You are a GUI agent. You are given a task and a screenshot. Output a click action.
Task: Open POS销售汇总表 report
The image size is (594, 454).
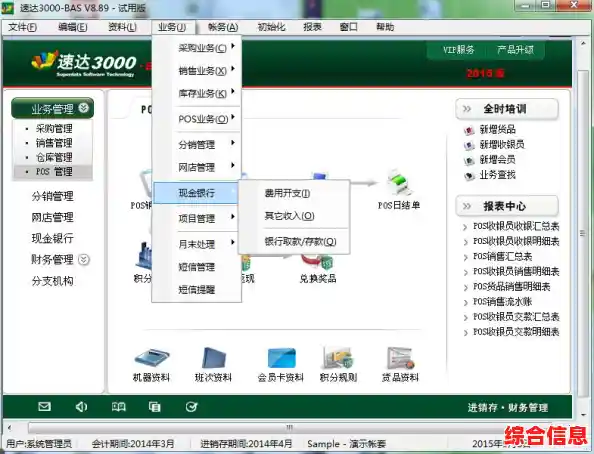502,257
